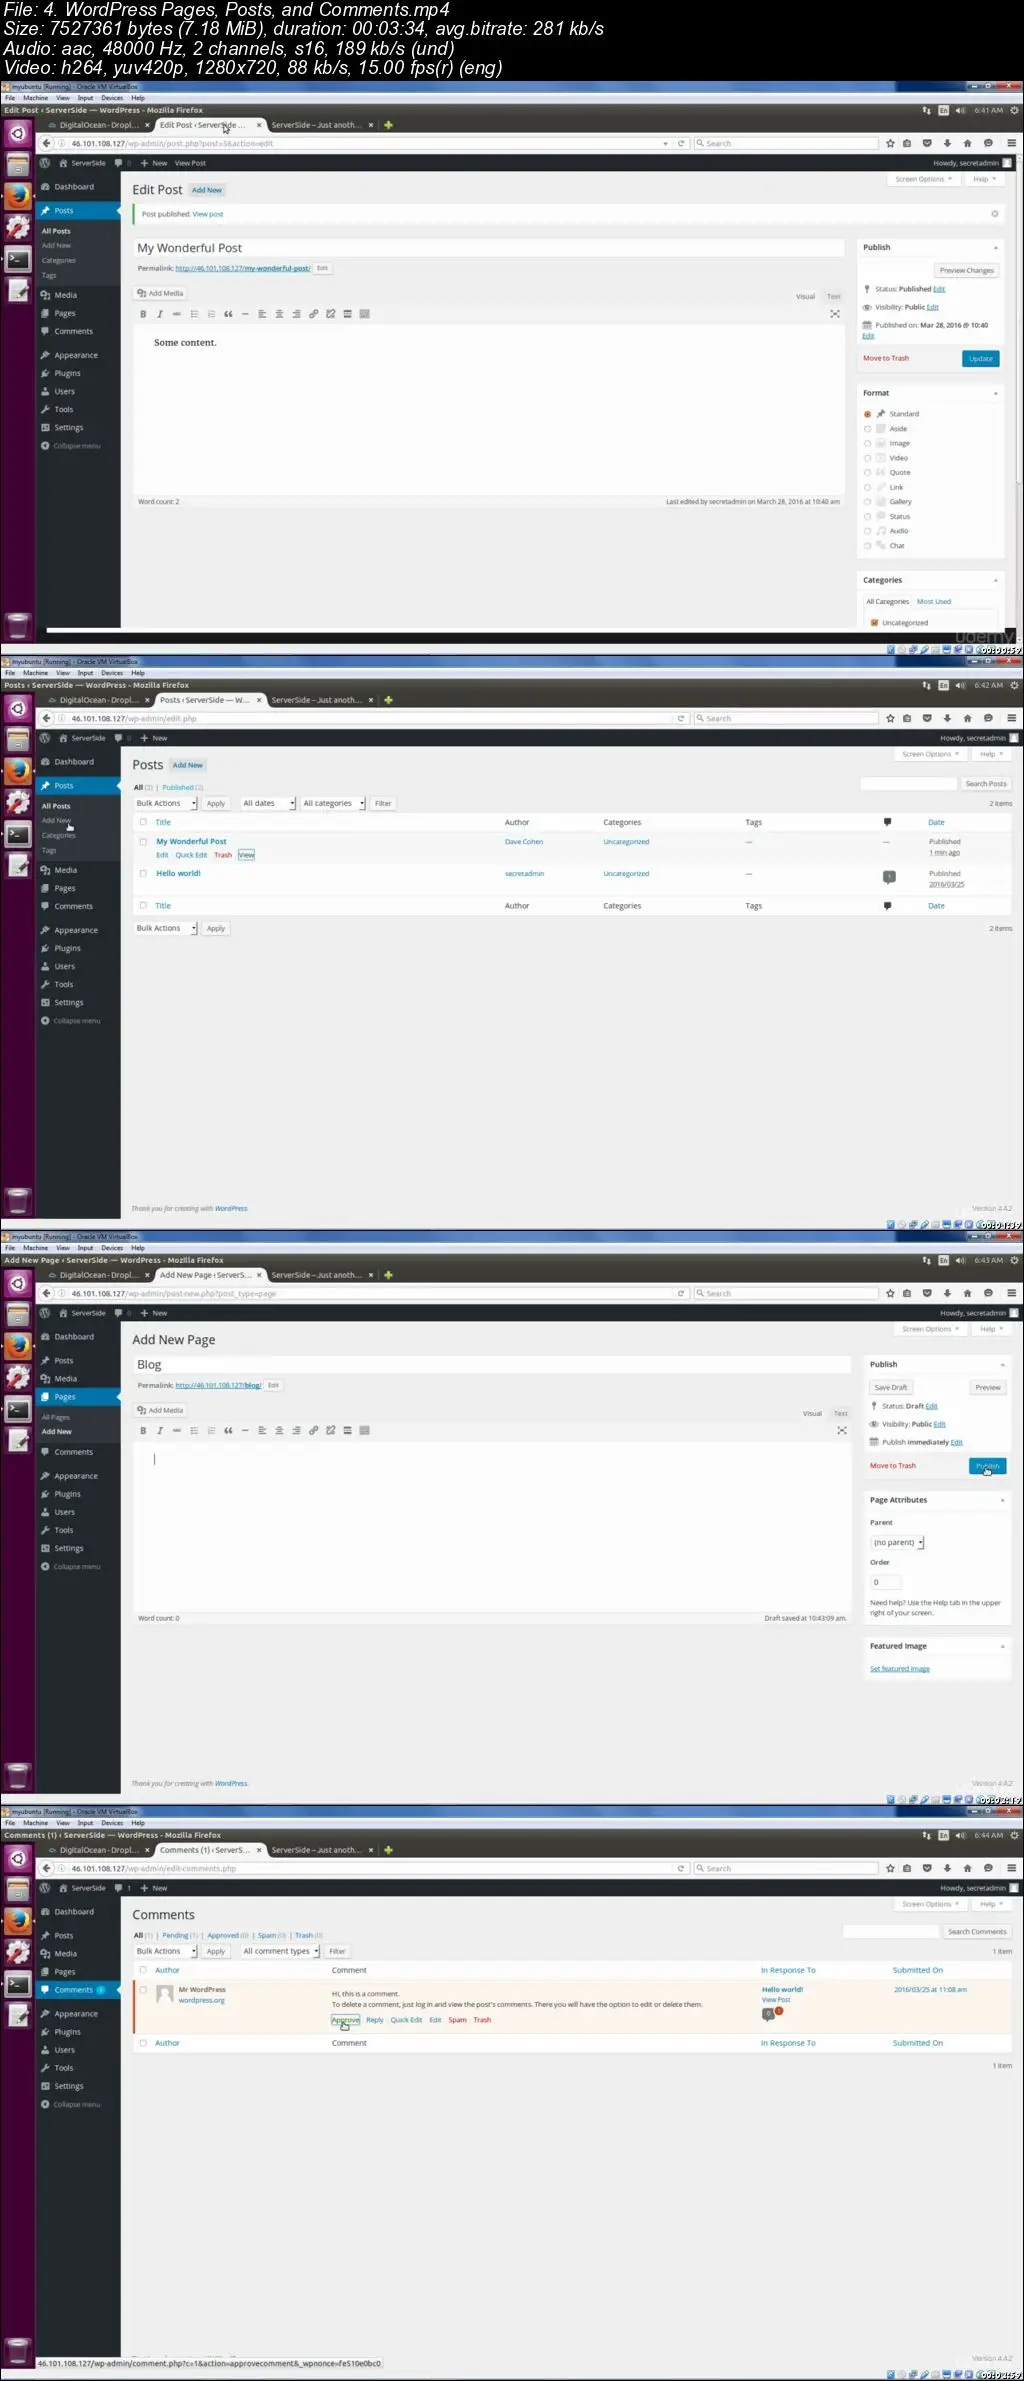Image resolution: width=1024 pixels, height=2381 pixels.
Task: Expand Screen Options in Edit Post frame
Action: tap(923, 179)
